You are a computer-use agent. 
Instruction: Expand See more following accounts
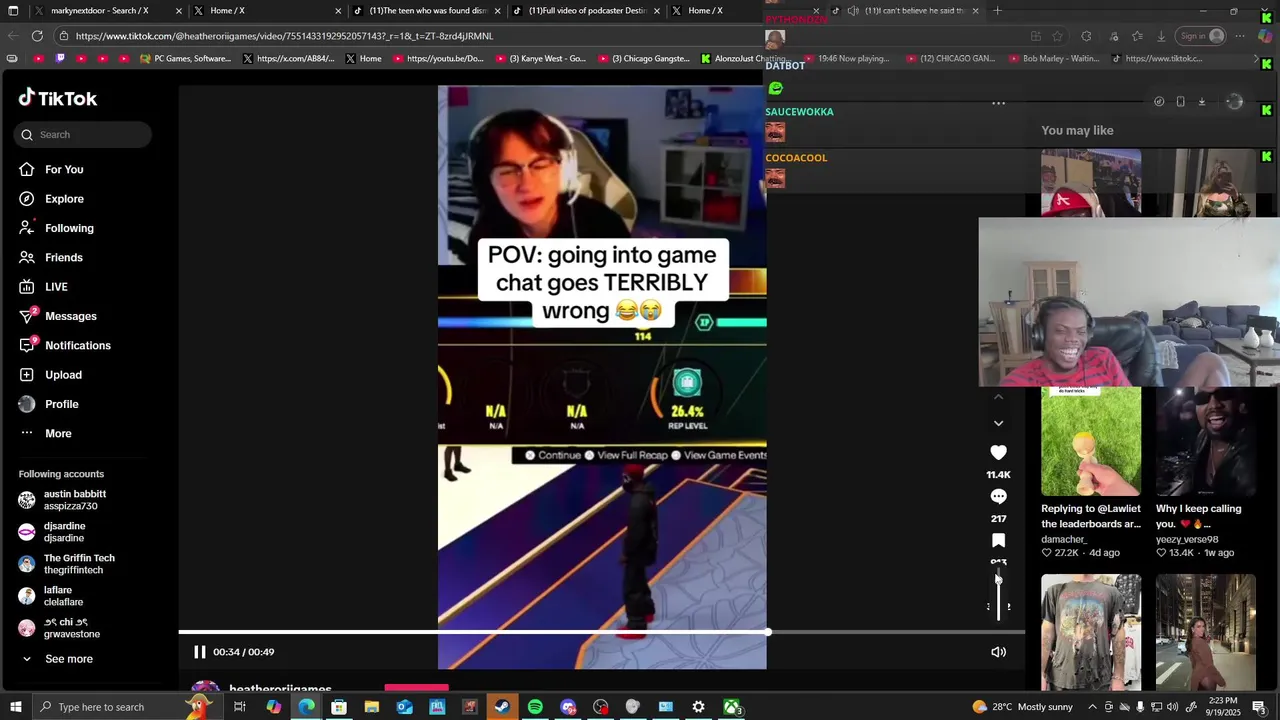click(x=57, y=659)
